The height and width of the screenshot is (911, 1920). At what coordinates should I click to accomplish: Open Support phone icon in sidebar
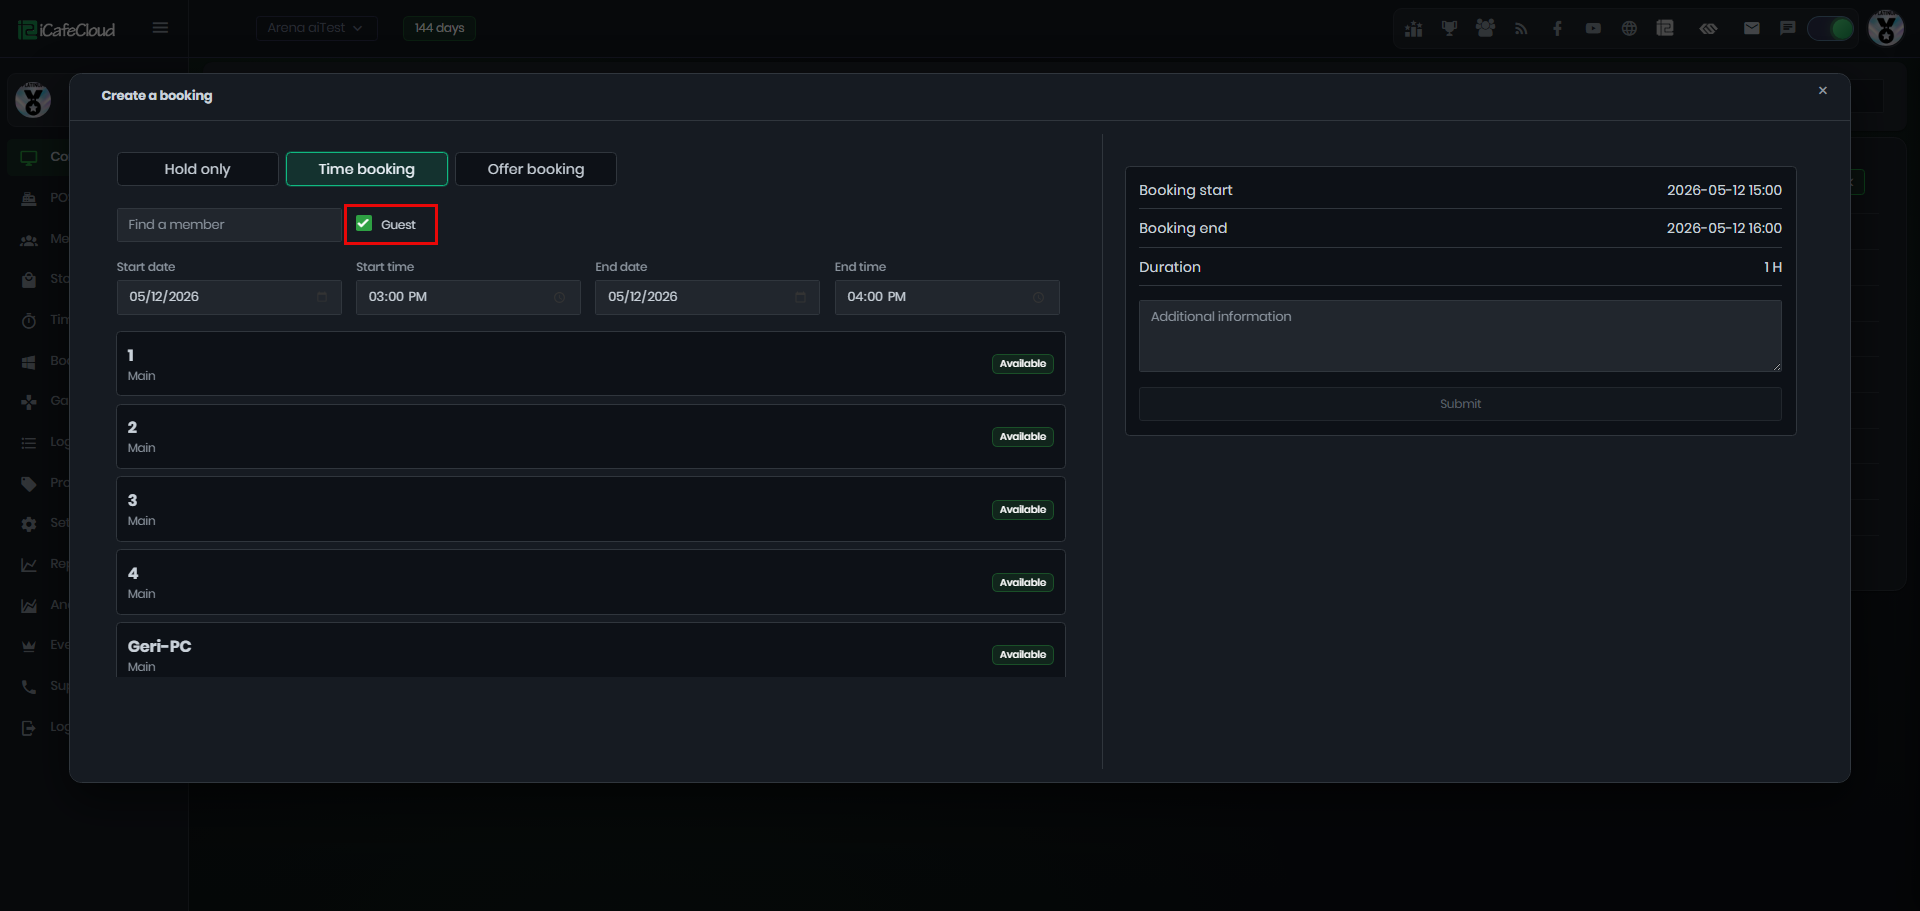tap(29, 686)
